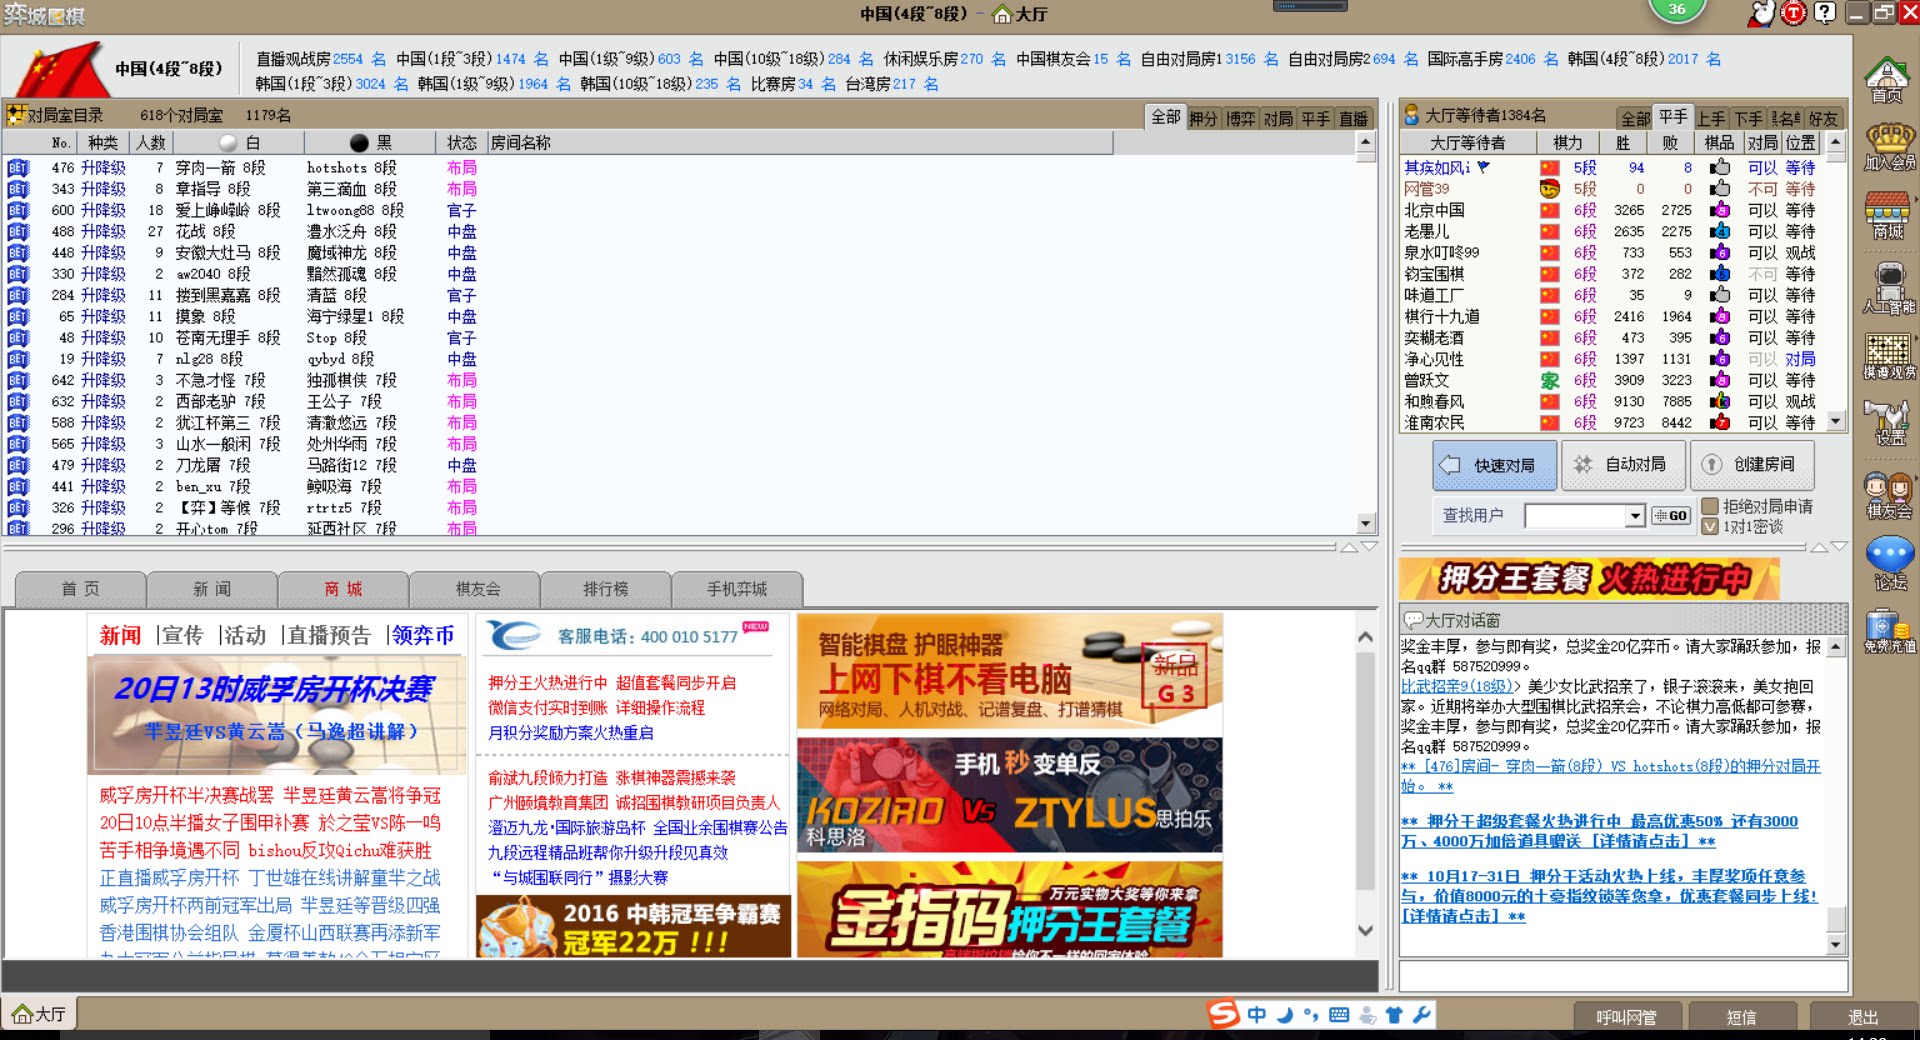Open the 排行榜 tab in the web panel
The height and width of the screenshot is (1040, 1920).
coord(604,589)
